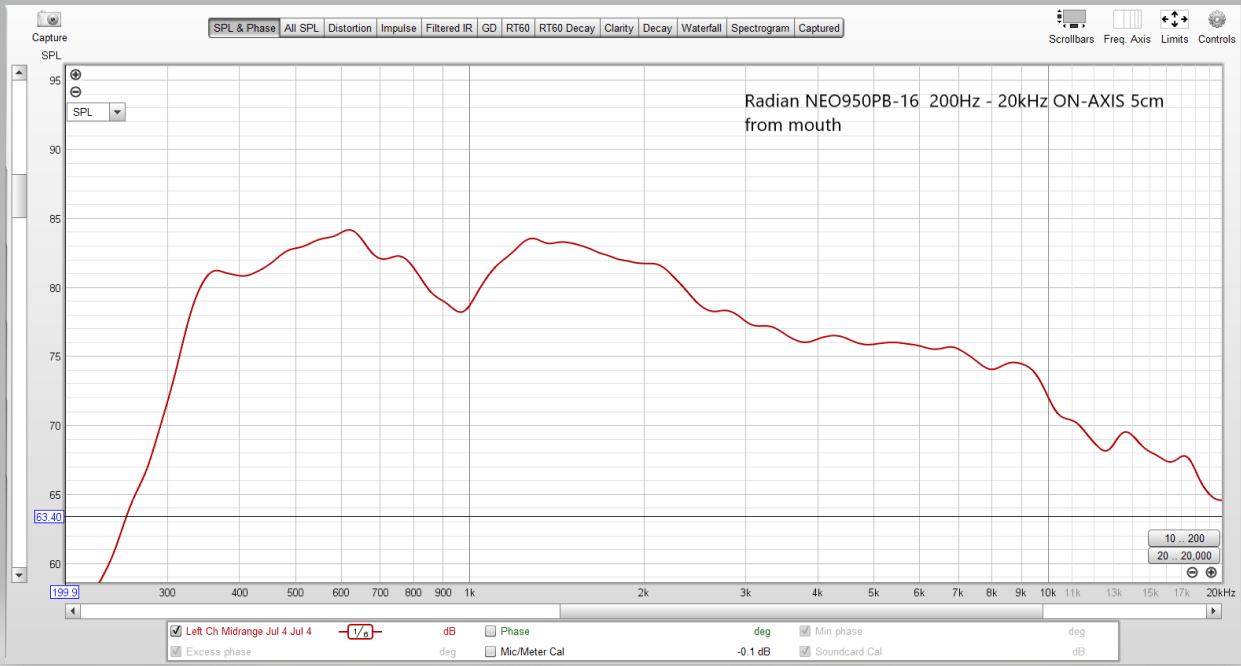Toggle the Soundcard Cal checkbox
Screen dimensions: 1241x666
(x=806, y=651)
